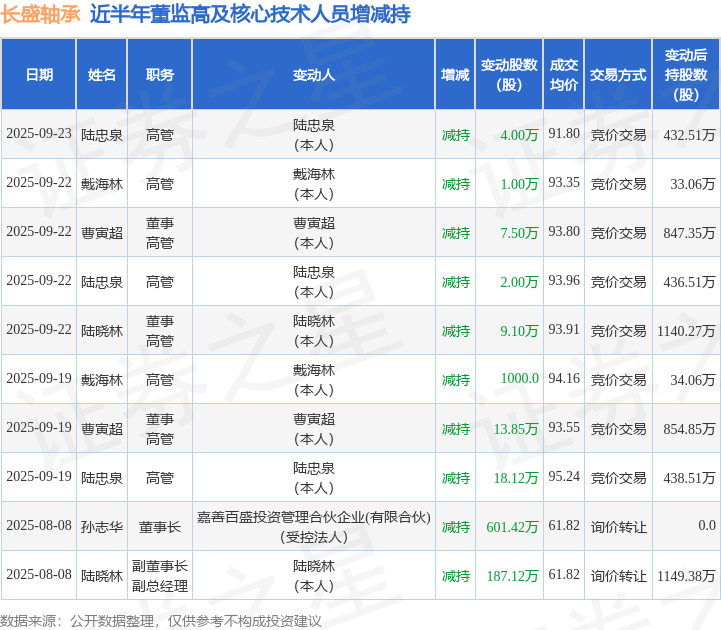Click 减持 in the 孙志华 row
This screenshot has height=630, width=721.
456,527
